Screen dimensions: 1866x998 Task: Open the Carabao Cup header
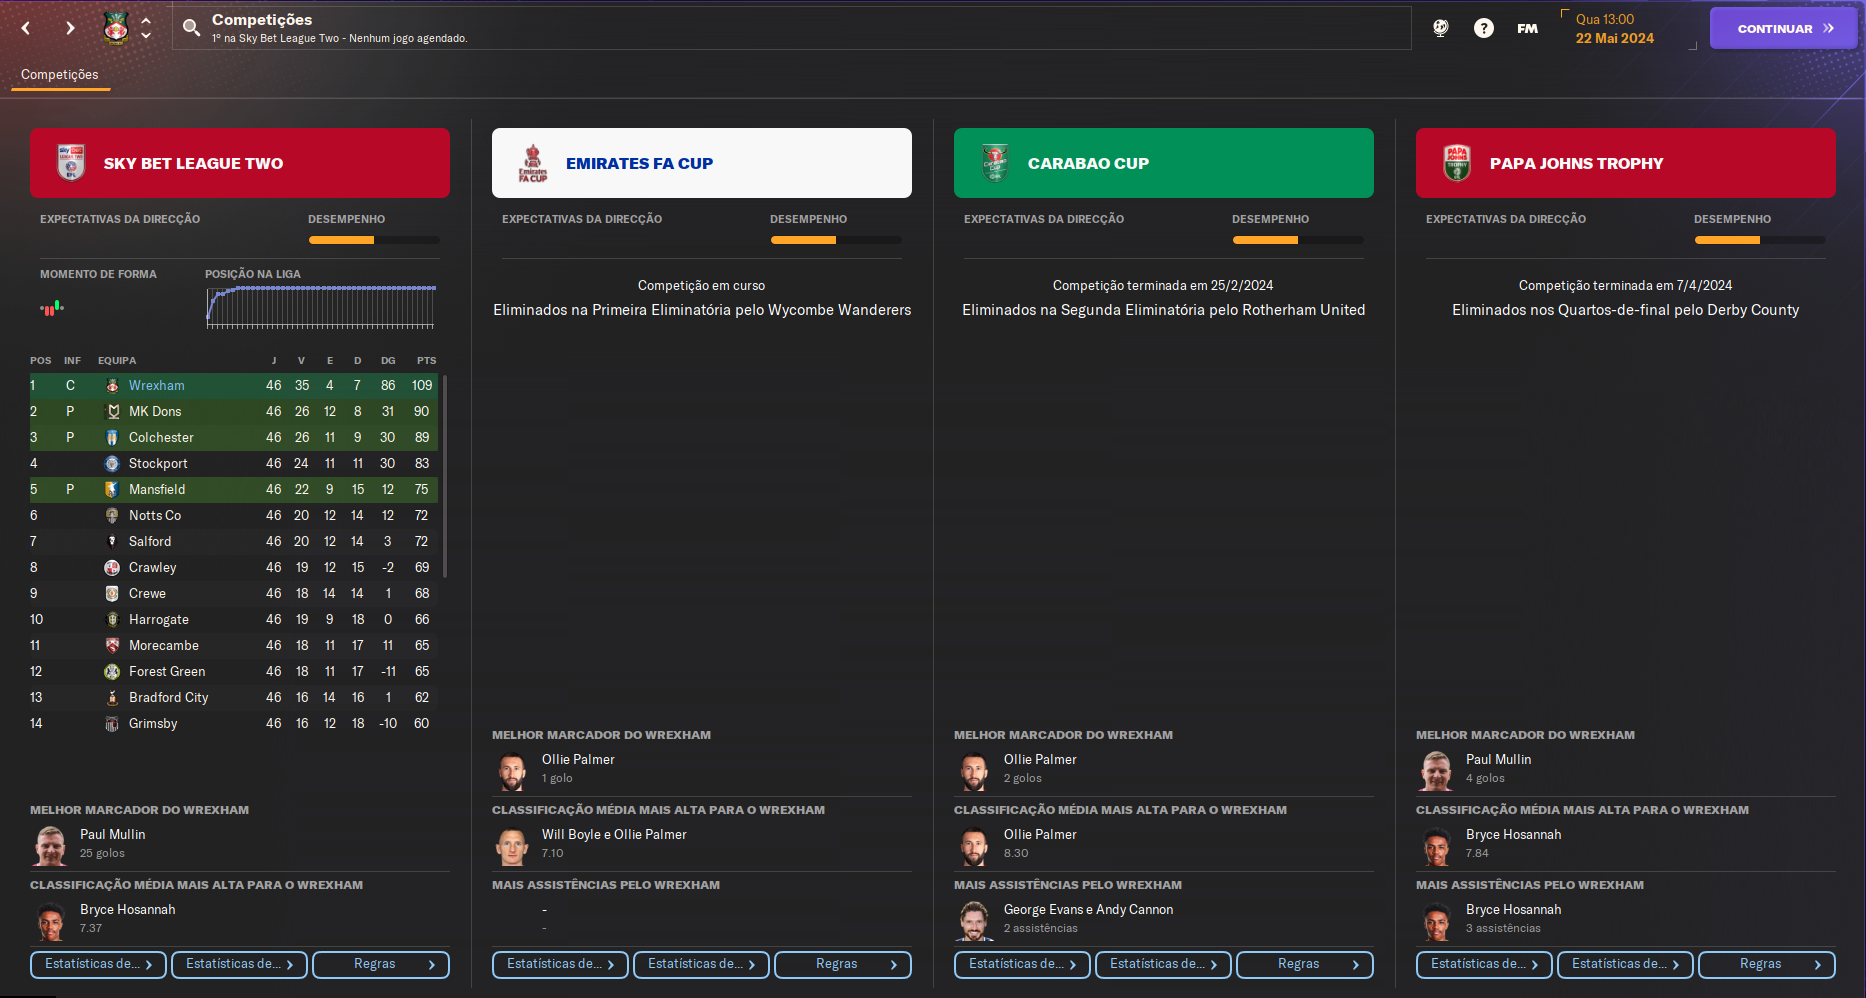click(1164, 163)
